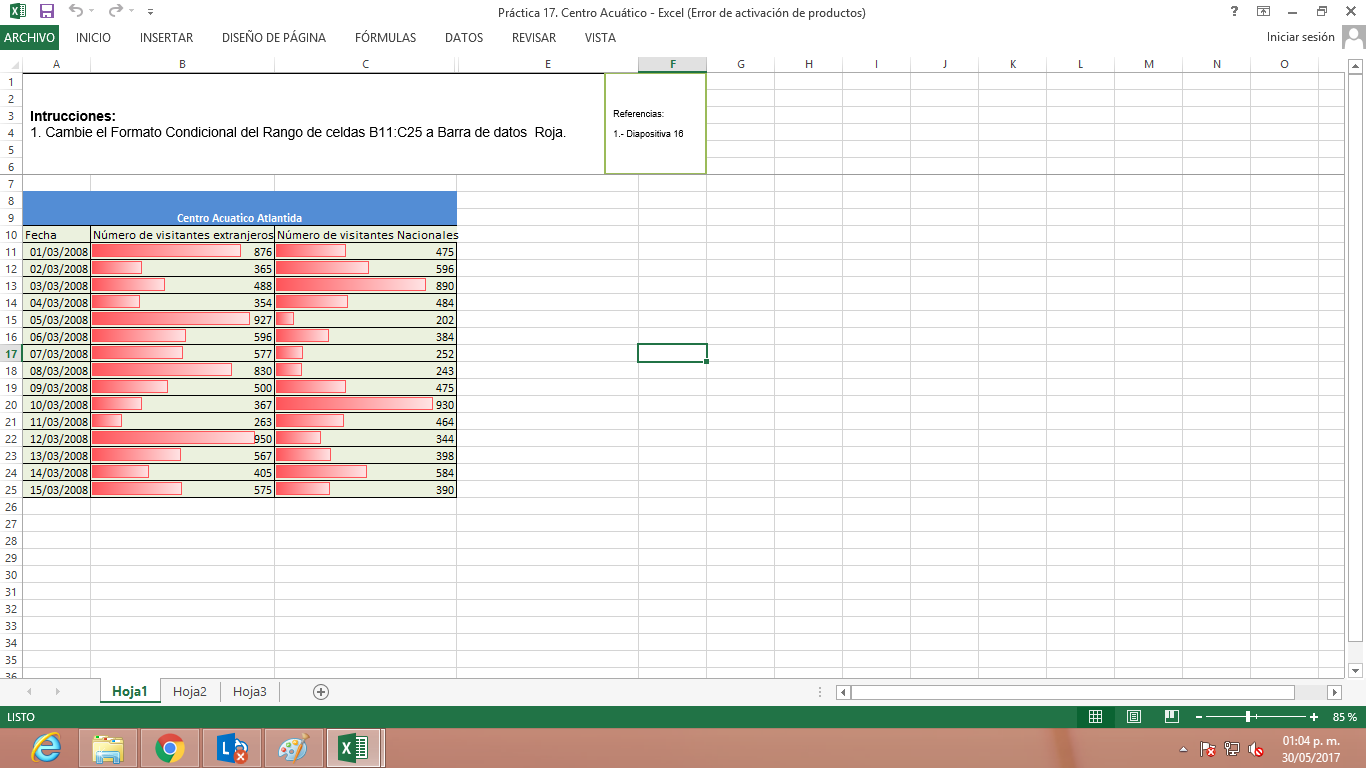Click the Redo arrow icon
Screen dimensions: 1366x768
[115, 12]
